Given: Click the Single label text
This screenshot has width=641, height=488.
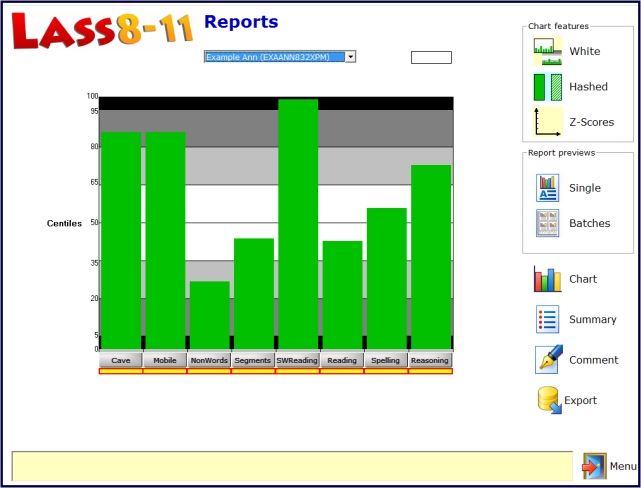Looking at the screenshot, I should click(x=585, y=188).
